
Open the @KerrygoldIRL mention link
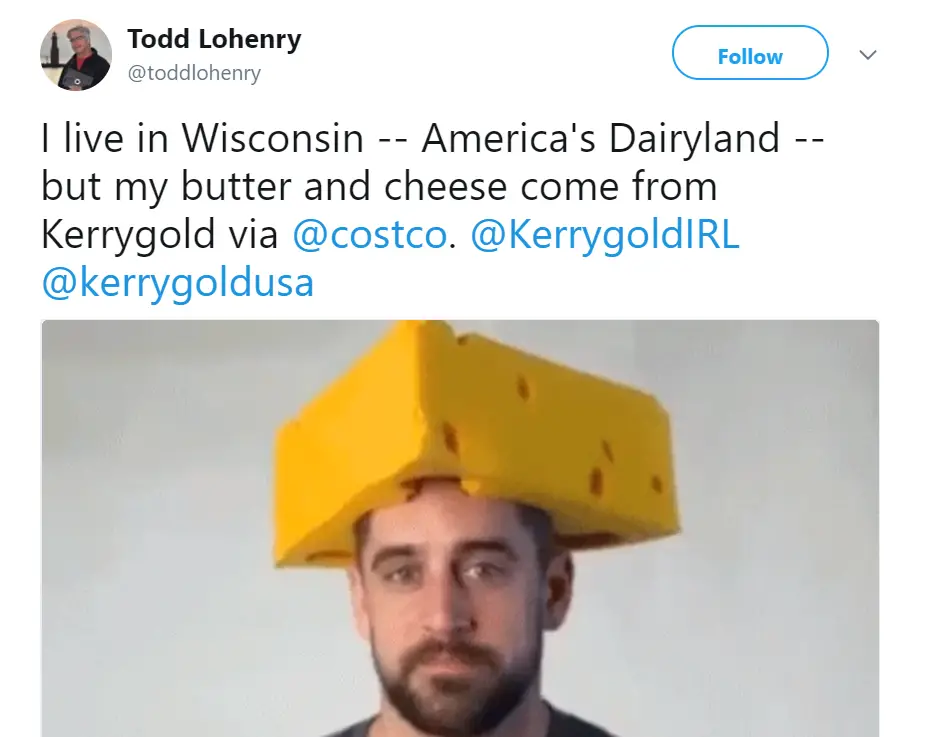[605, 234]
